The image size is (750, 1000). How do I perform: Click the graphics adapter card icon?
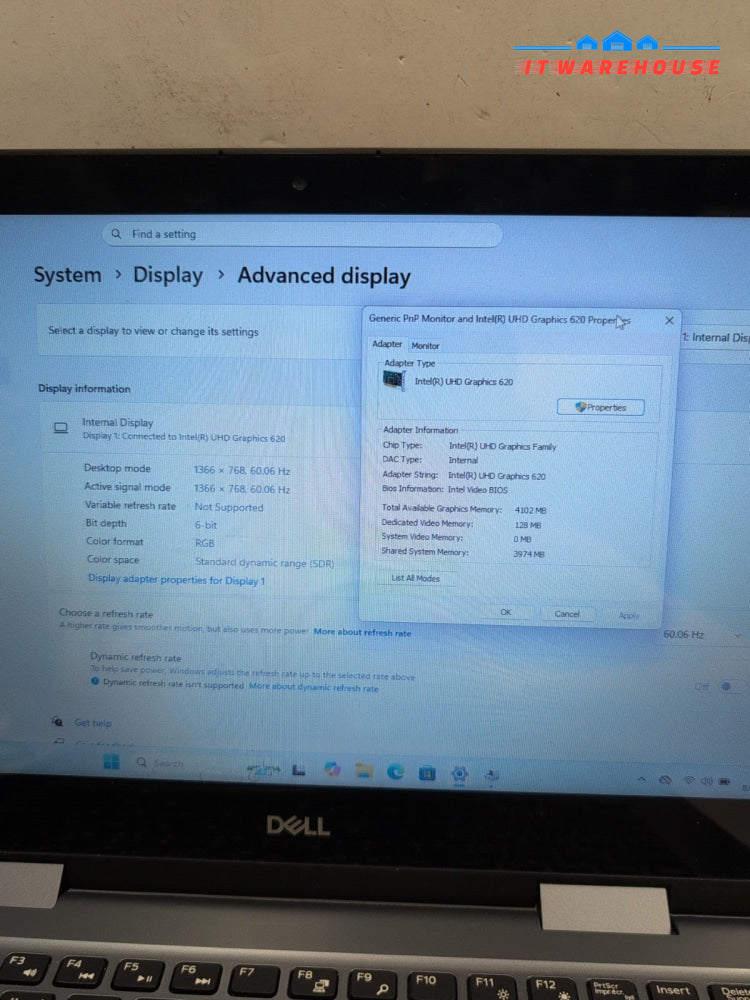pos(393,380)
